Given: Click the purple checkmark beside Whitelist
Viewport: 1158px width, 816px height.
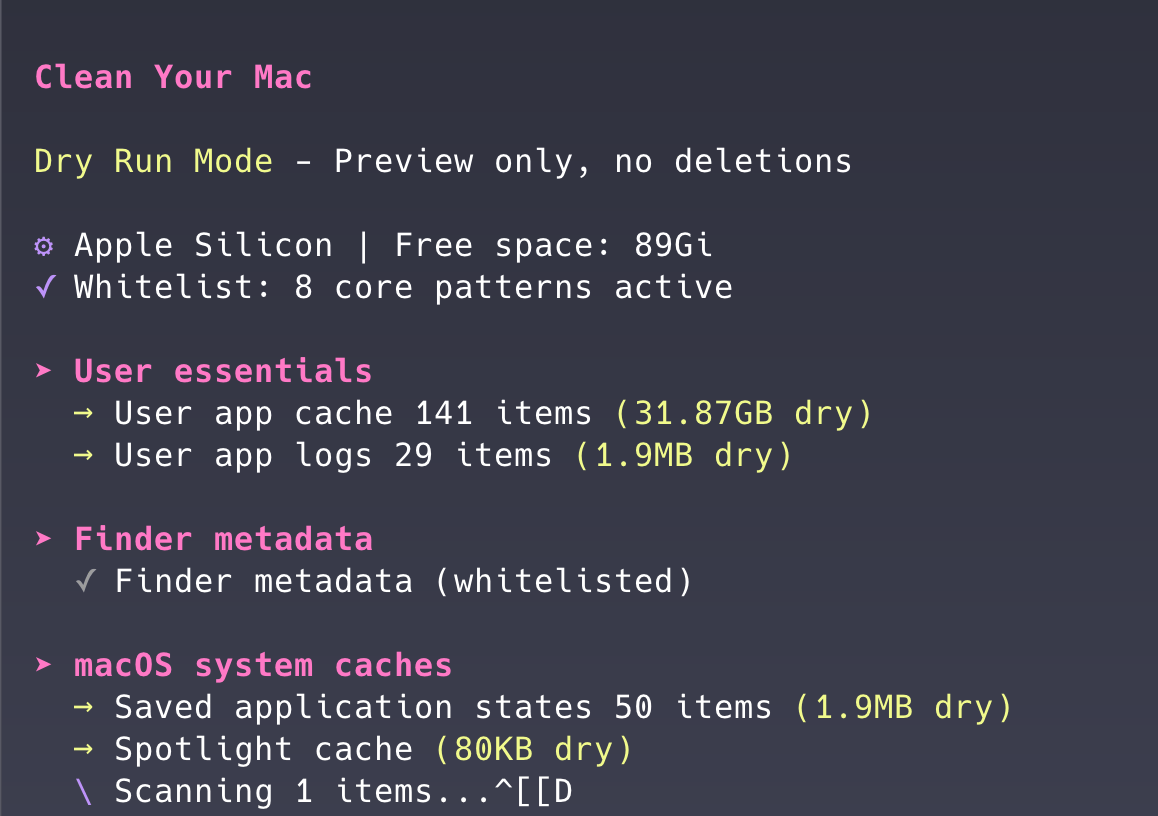Looking at the screenshot, I should pos(44,288).
